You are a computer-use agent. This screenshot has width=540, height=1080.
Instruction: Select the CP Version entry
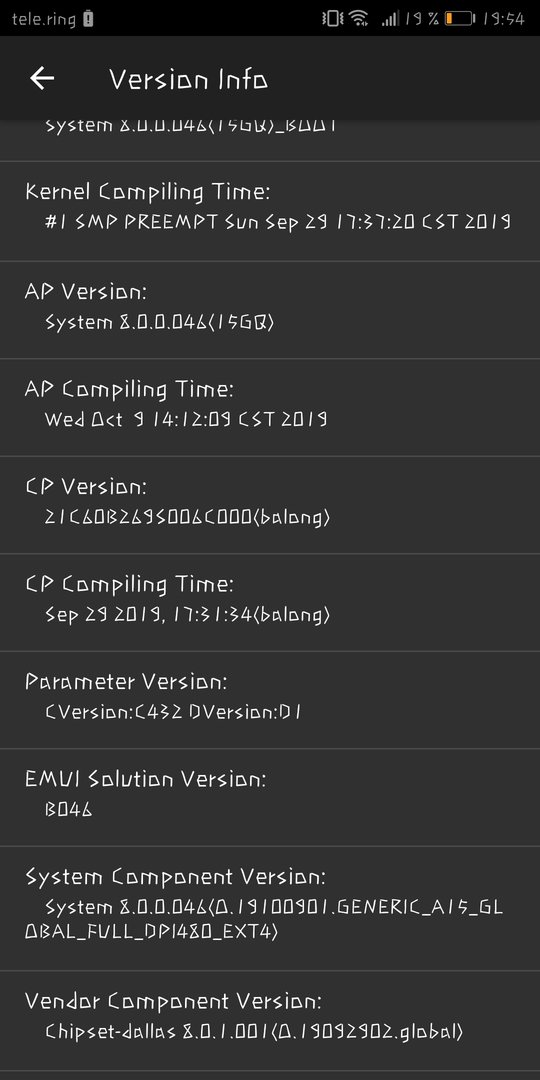(x=270, y=506)
